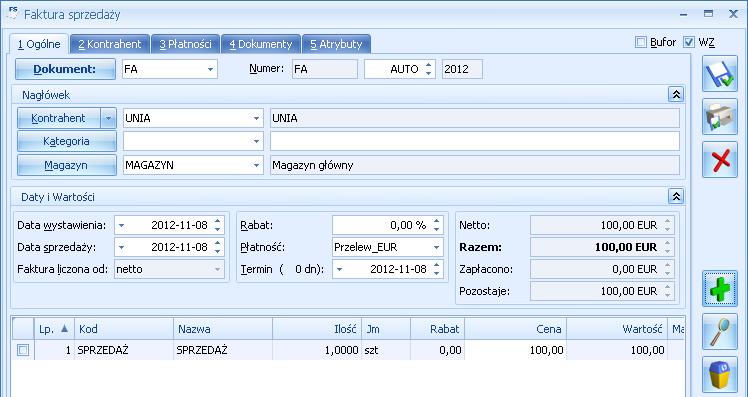
Task: Open the document type FA dropdown
Action: 210,69
